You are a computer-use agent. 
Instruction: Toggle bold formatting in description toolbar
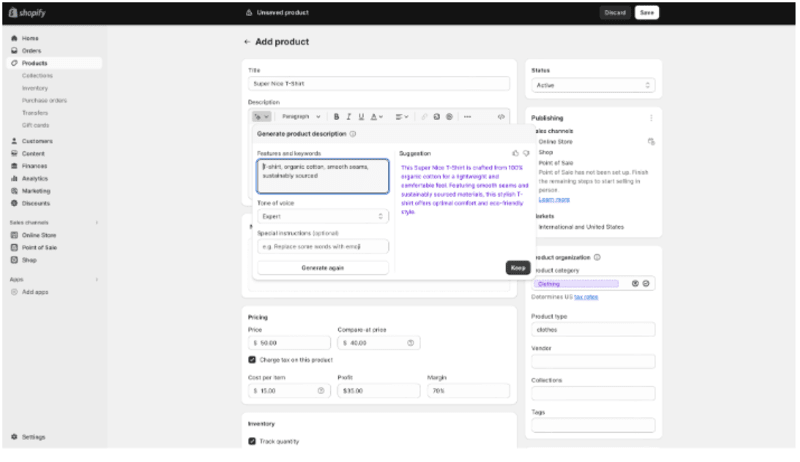[336, 117]
